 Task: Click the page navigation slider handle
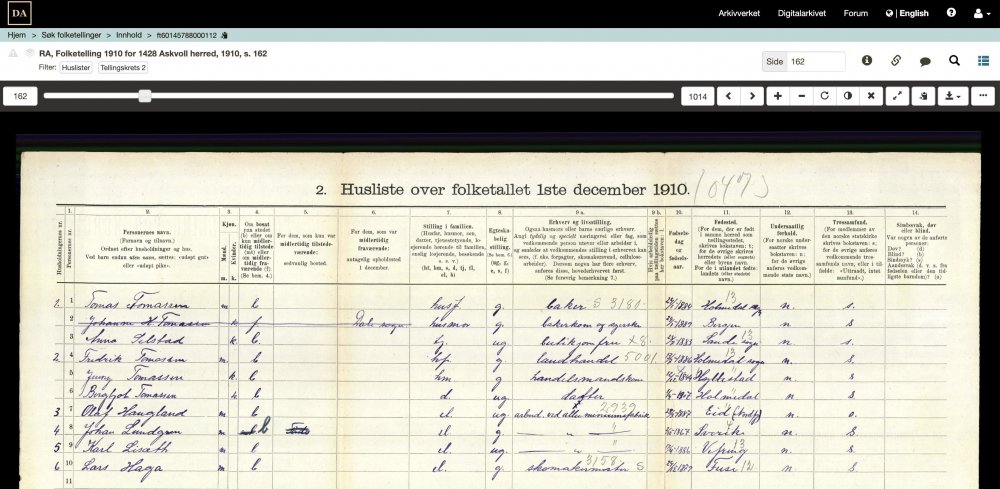tap(145, 96)
